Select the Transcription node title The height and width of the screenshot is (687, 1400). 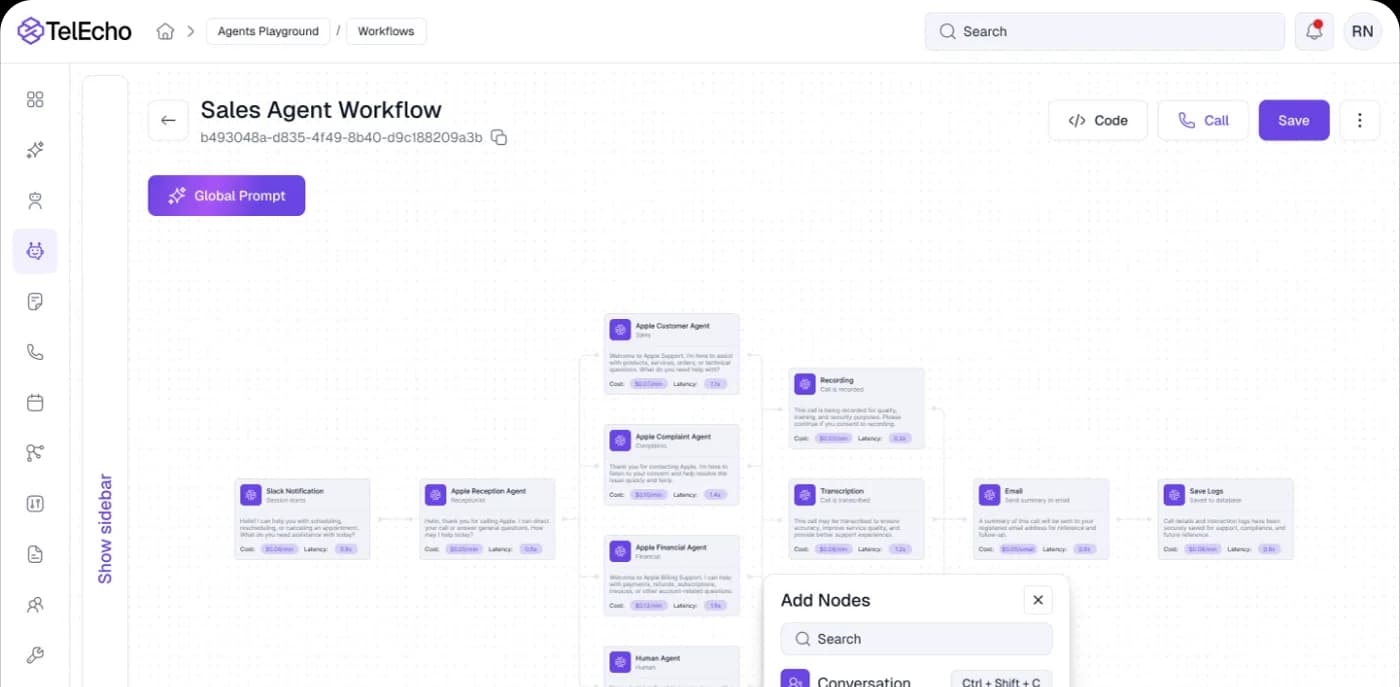pos(842,491)
